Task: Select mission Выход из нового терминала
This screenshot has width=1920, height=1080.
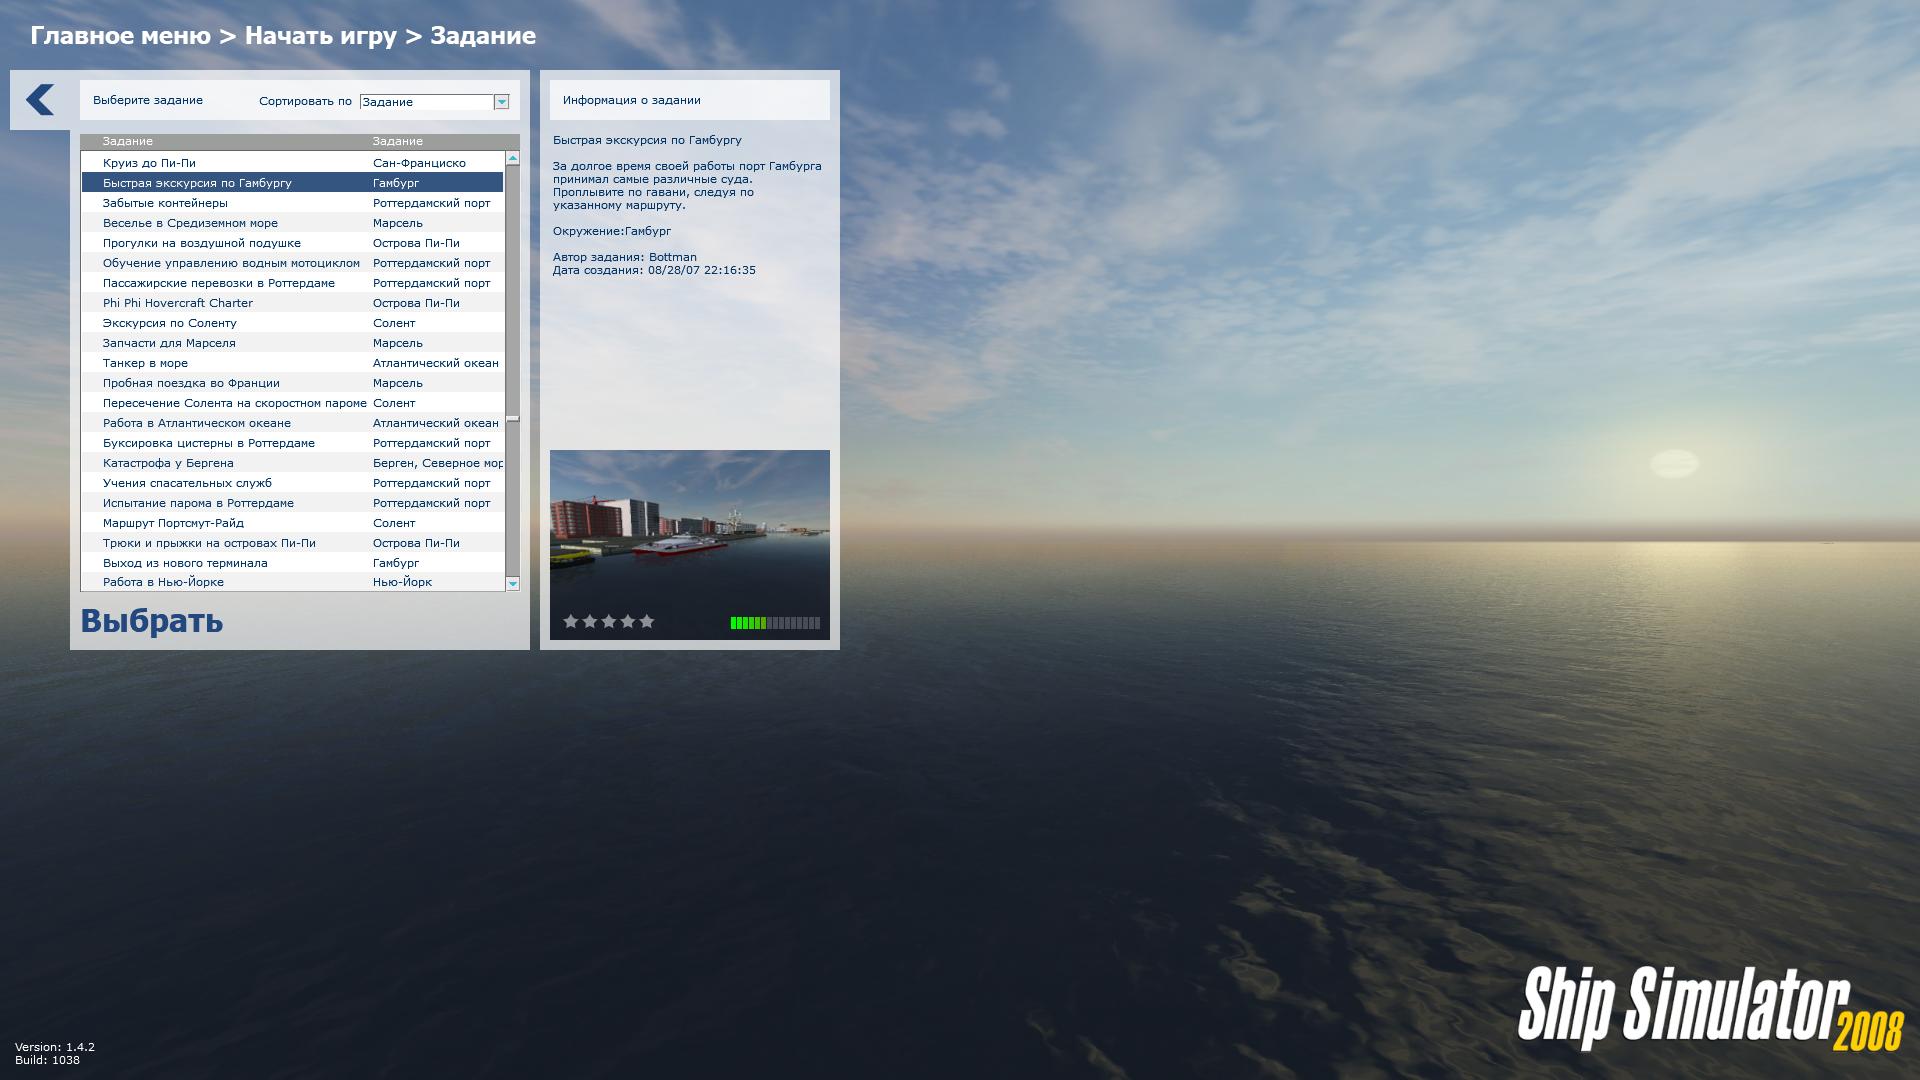Action: pyautogui.click(x=292, y=563)
